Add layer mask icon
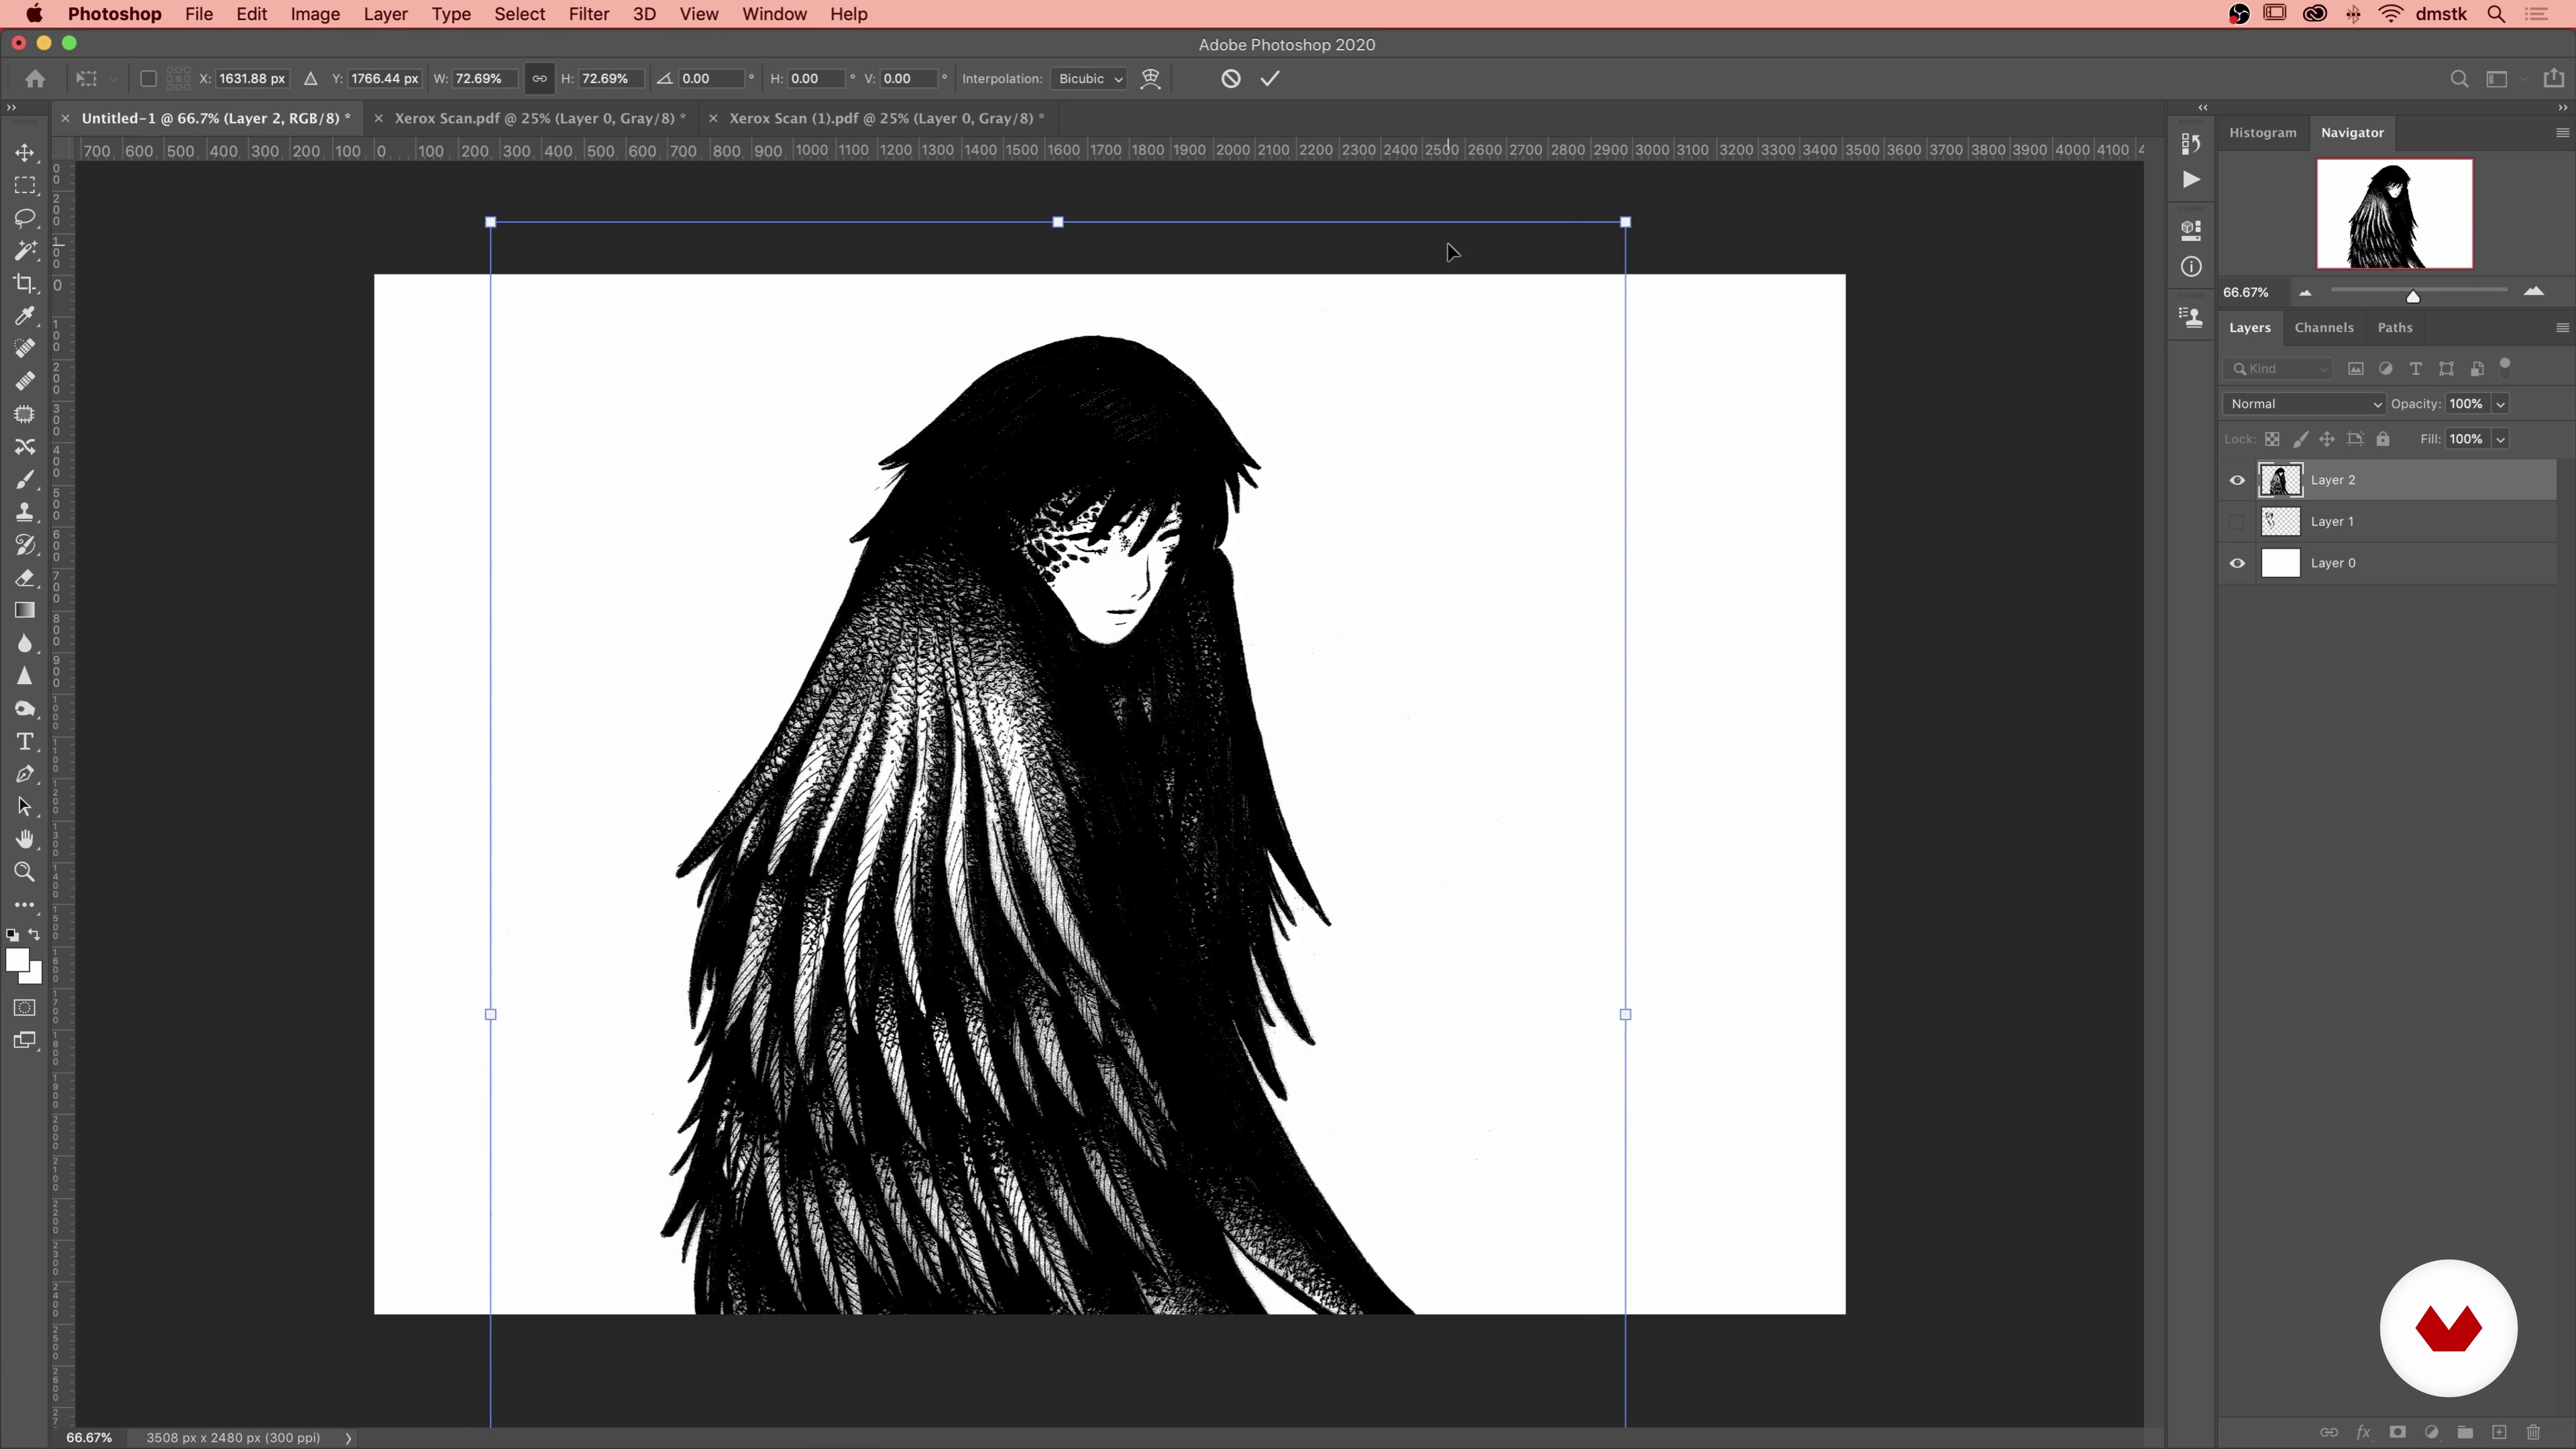 point(2397,1432)
